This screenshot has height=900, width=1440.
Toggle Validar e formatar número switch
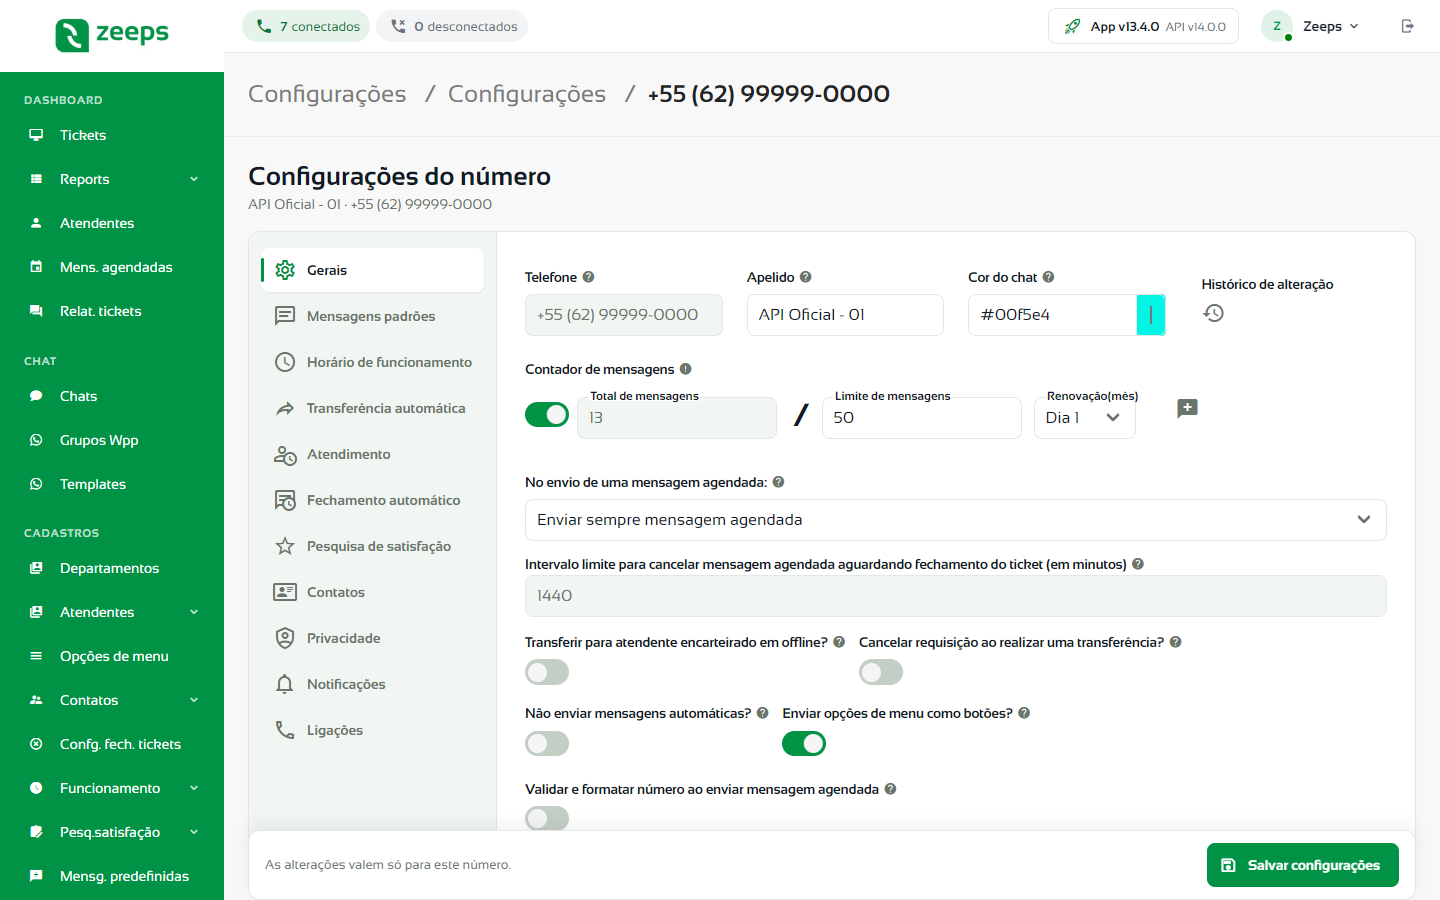click(547, 818)
